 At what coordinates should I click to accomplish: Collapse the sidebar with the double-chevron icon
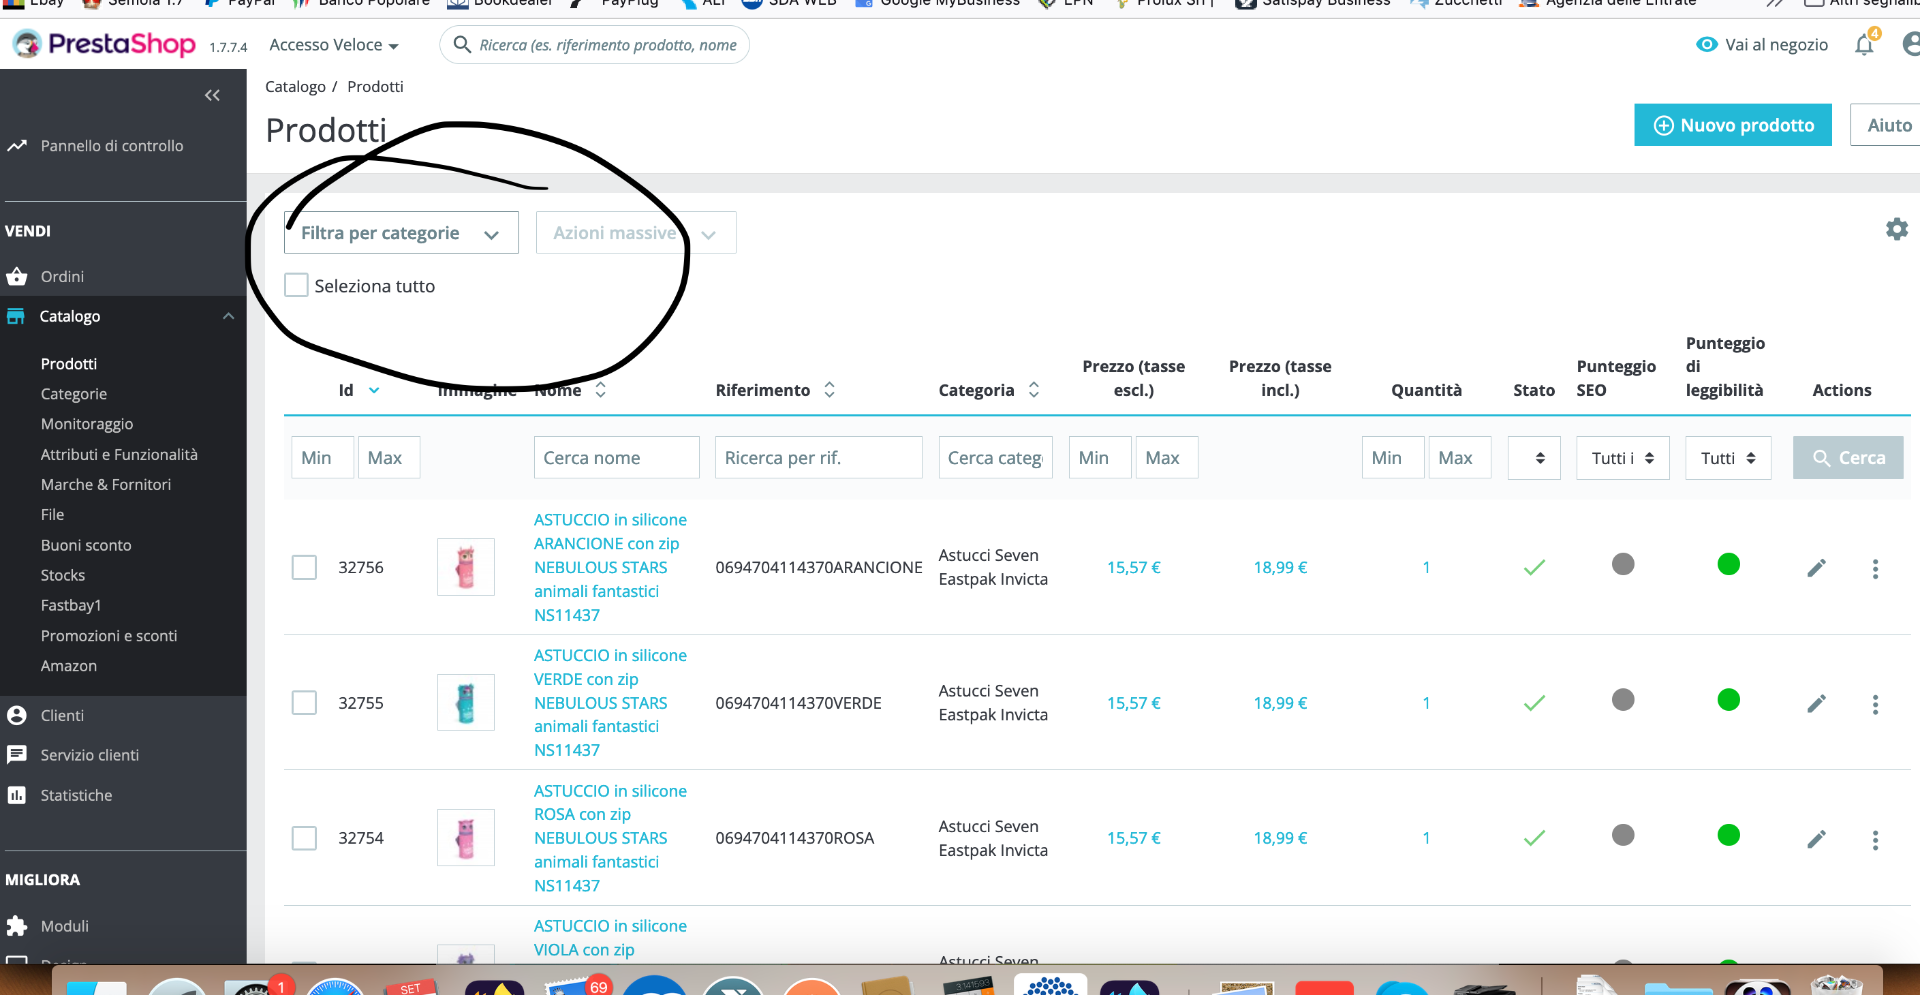click(x=212, y=95)
